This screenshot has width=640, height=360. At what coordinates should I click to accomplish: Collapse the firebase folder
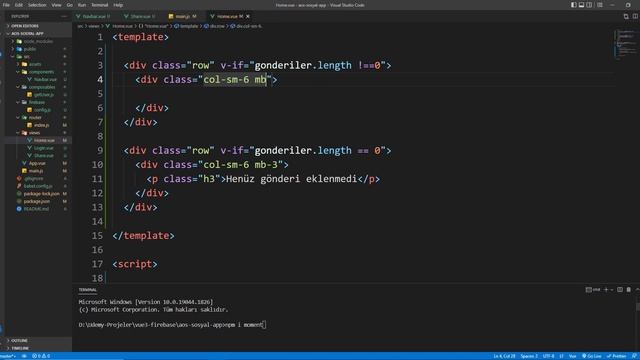37,102
